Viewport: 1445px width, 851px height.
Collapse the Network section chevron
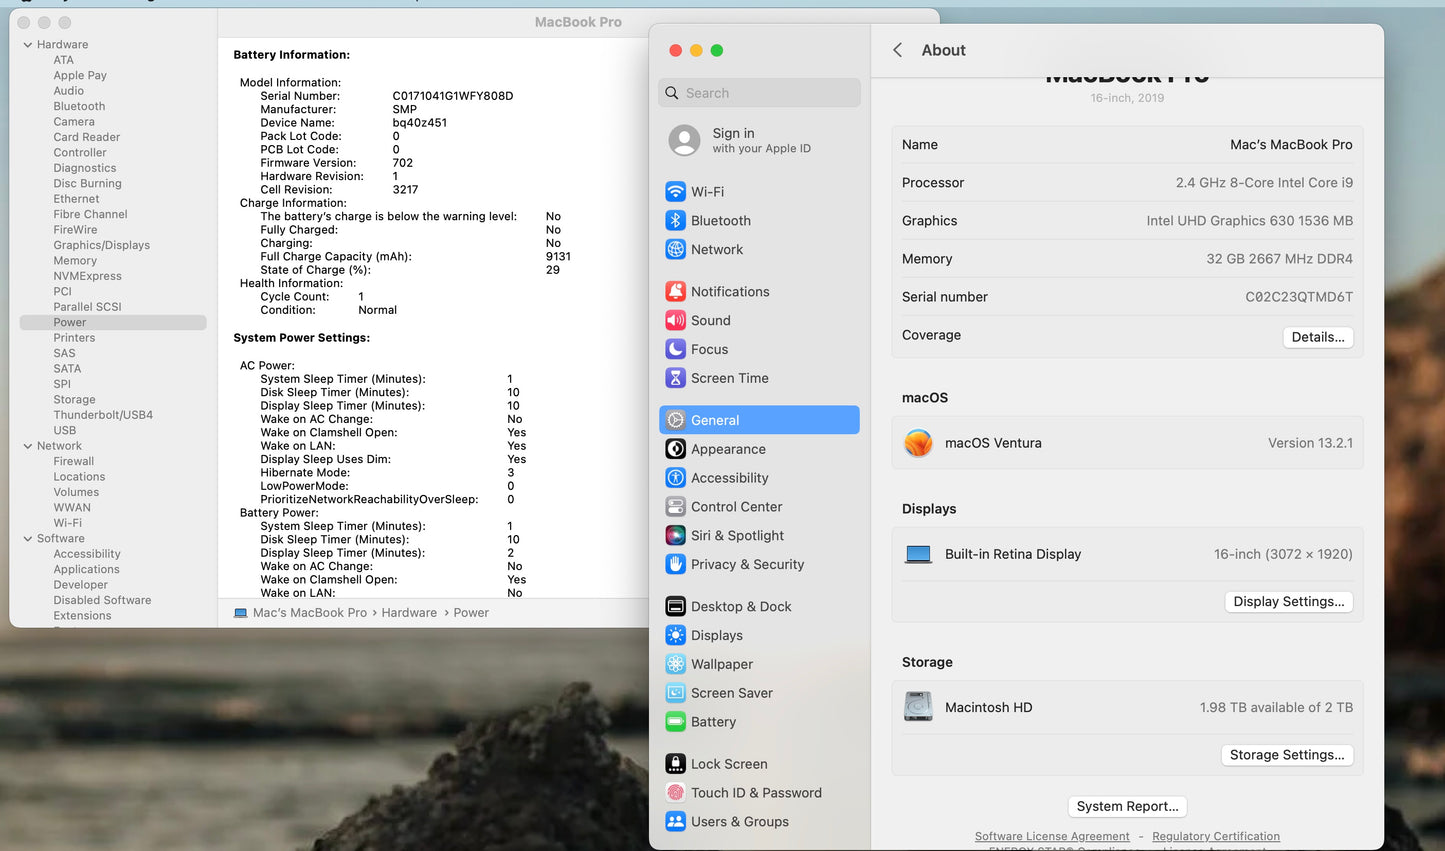pos(27,446)
